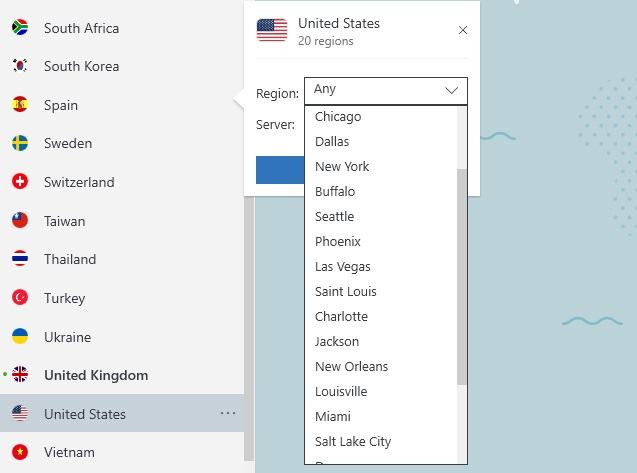Screen dimensions: 637x473
Task: Choose New York region
Action: 342,167
